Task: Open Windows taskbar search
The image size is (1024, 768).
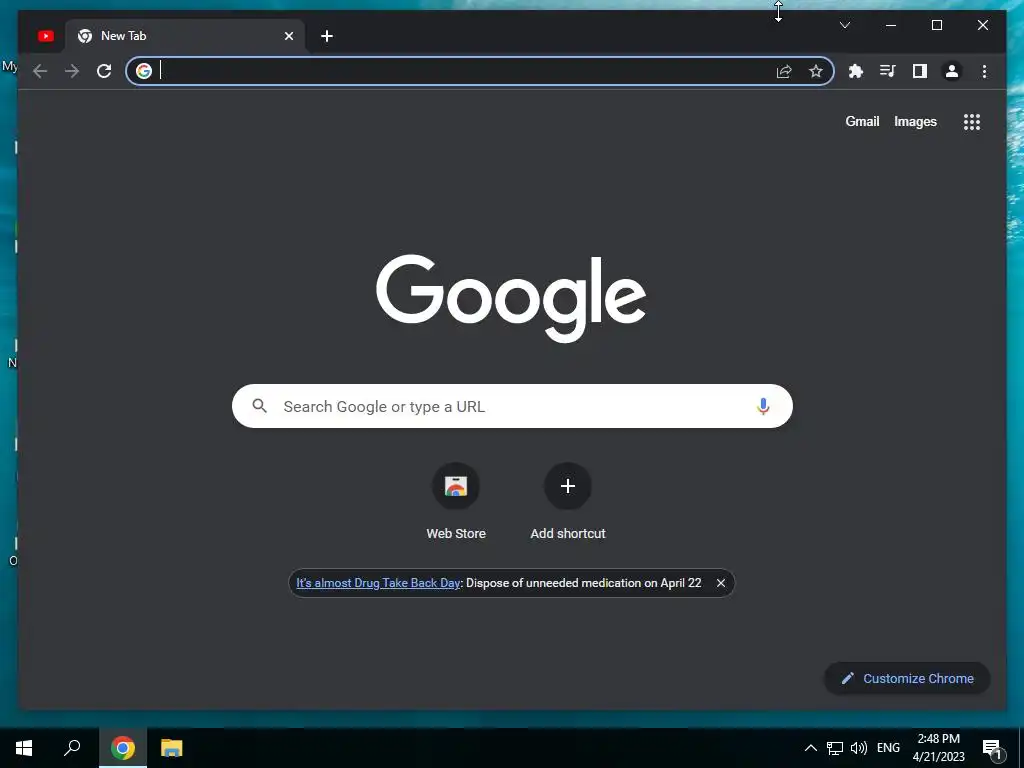Action: pyautogui.click(x=72, y=748)
